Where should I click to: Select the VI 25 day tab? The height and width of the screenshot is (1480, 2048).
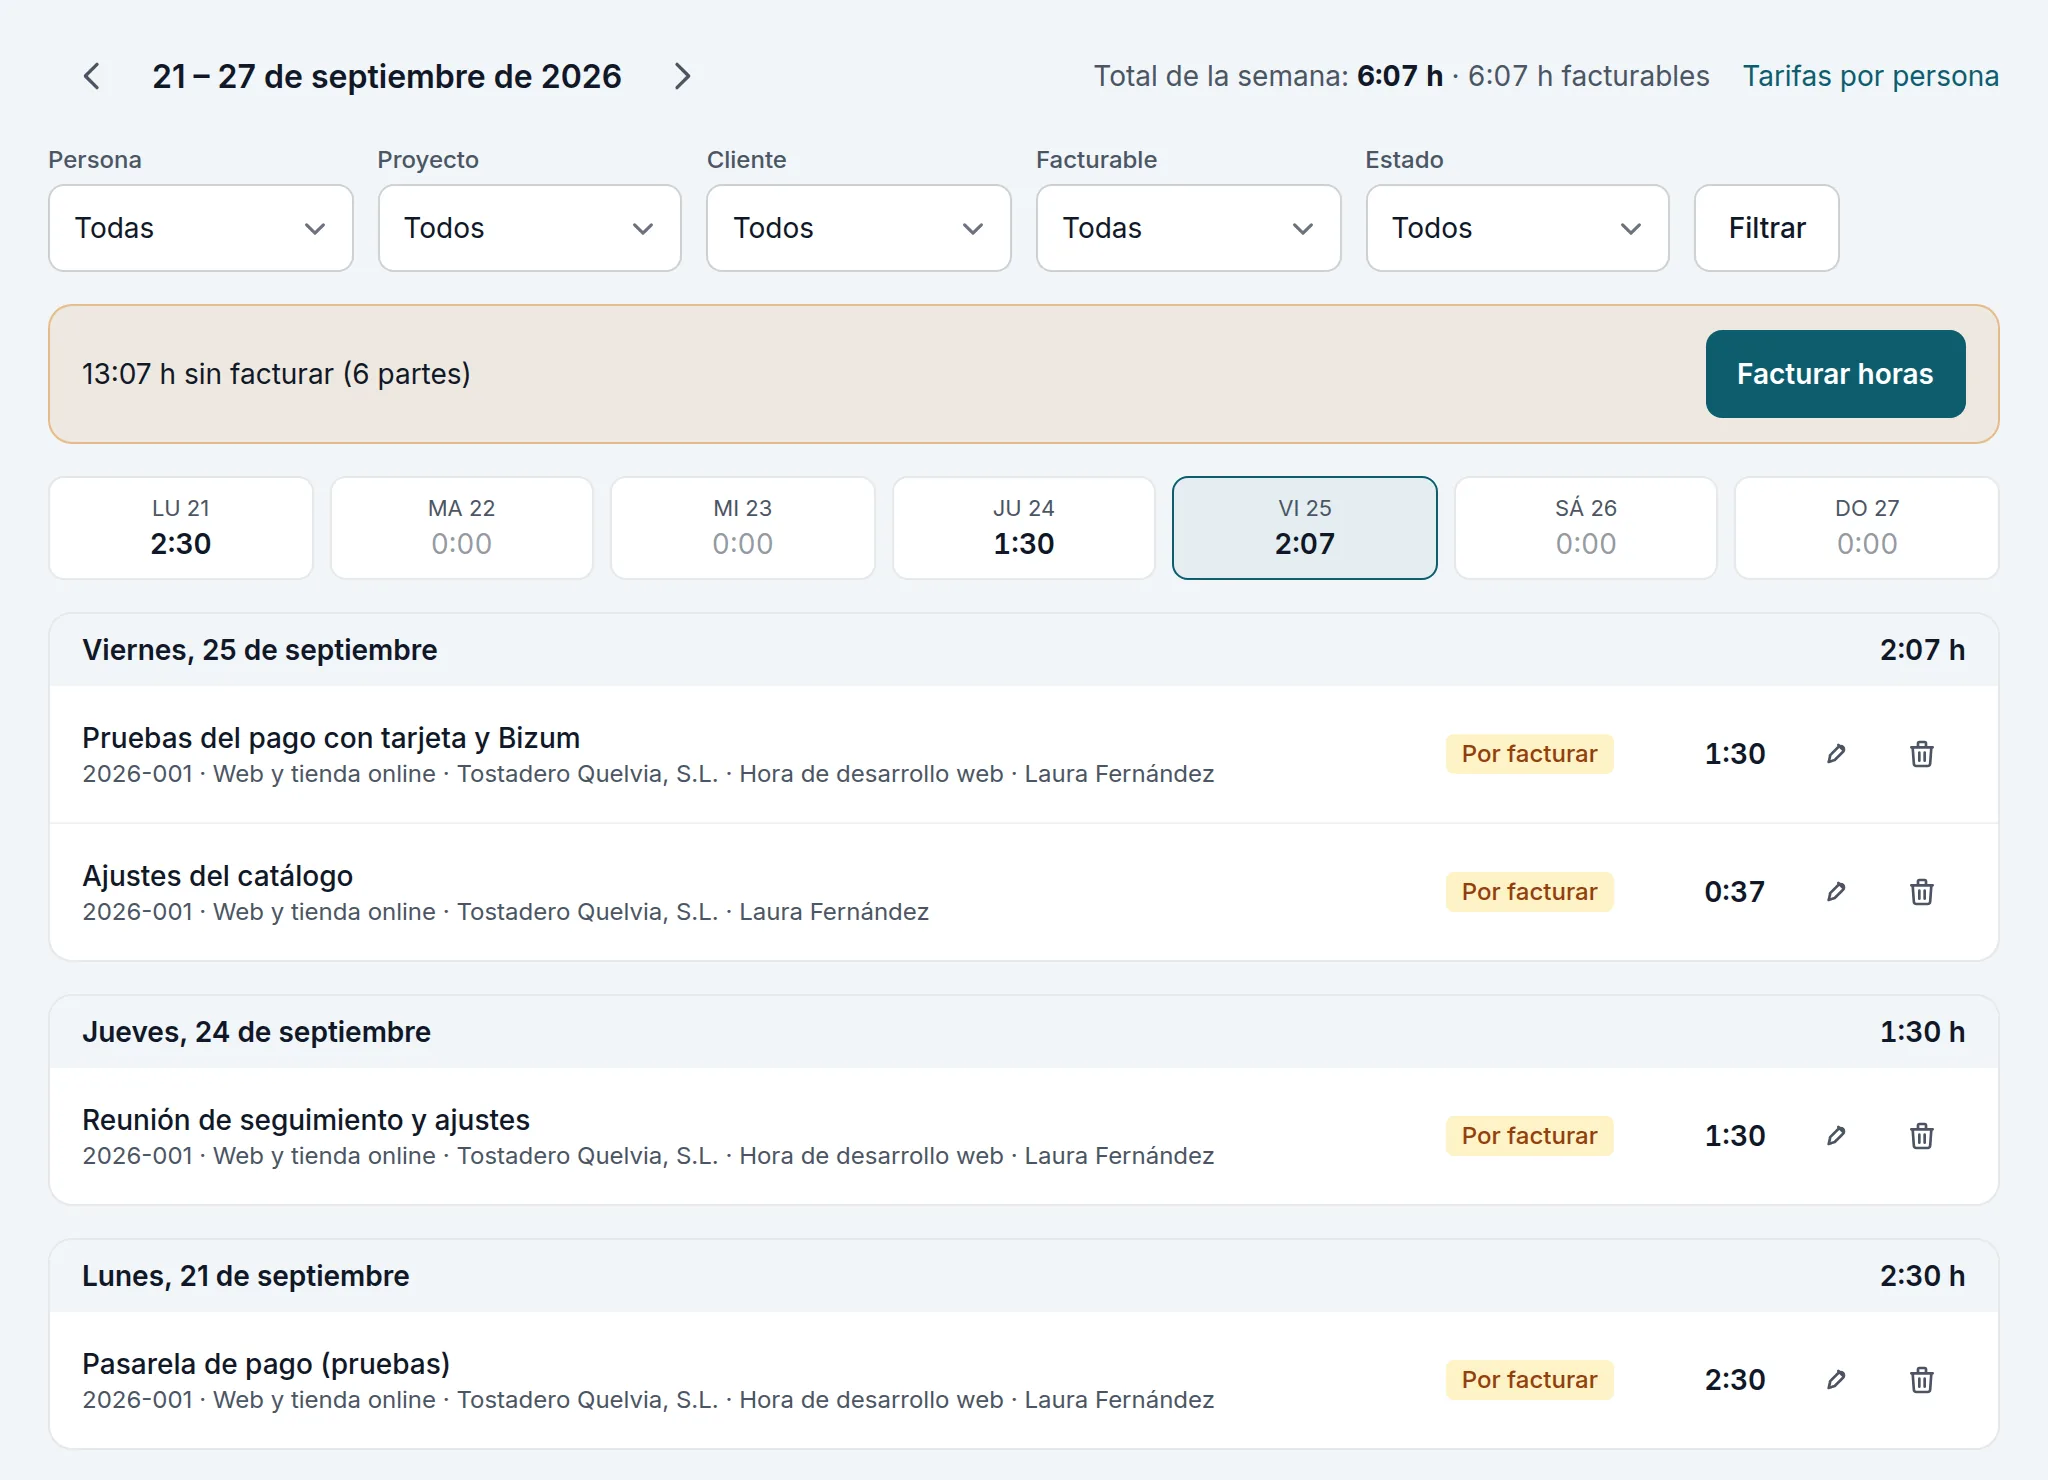(1305, 528)
